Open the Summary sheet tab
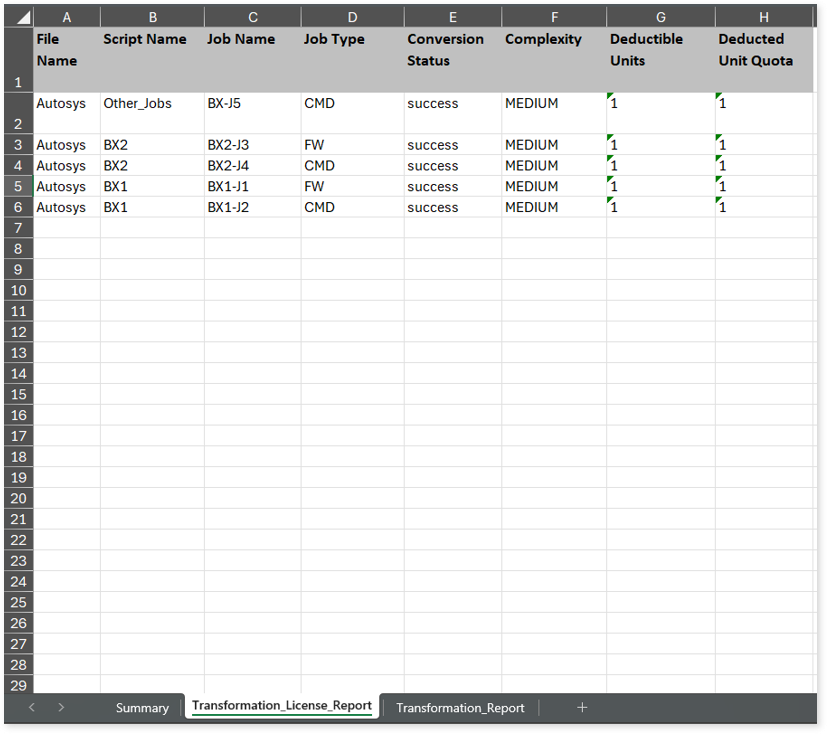The width and height of the screenshot is (827, 734). tap(142, 708)
